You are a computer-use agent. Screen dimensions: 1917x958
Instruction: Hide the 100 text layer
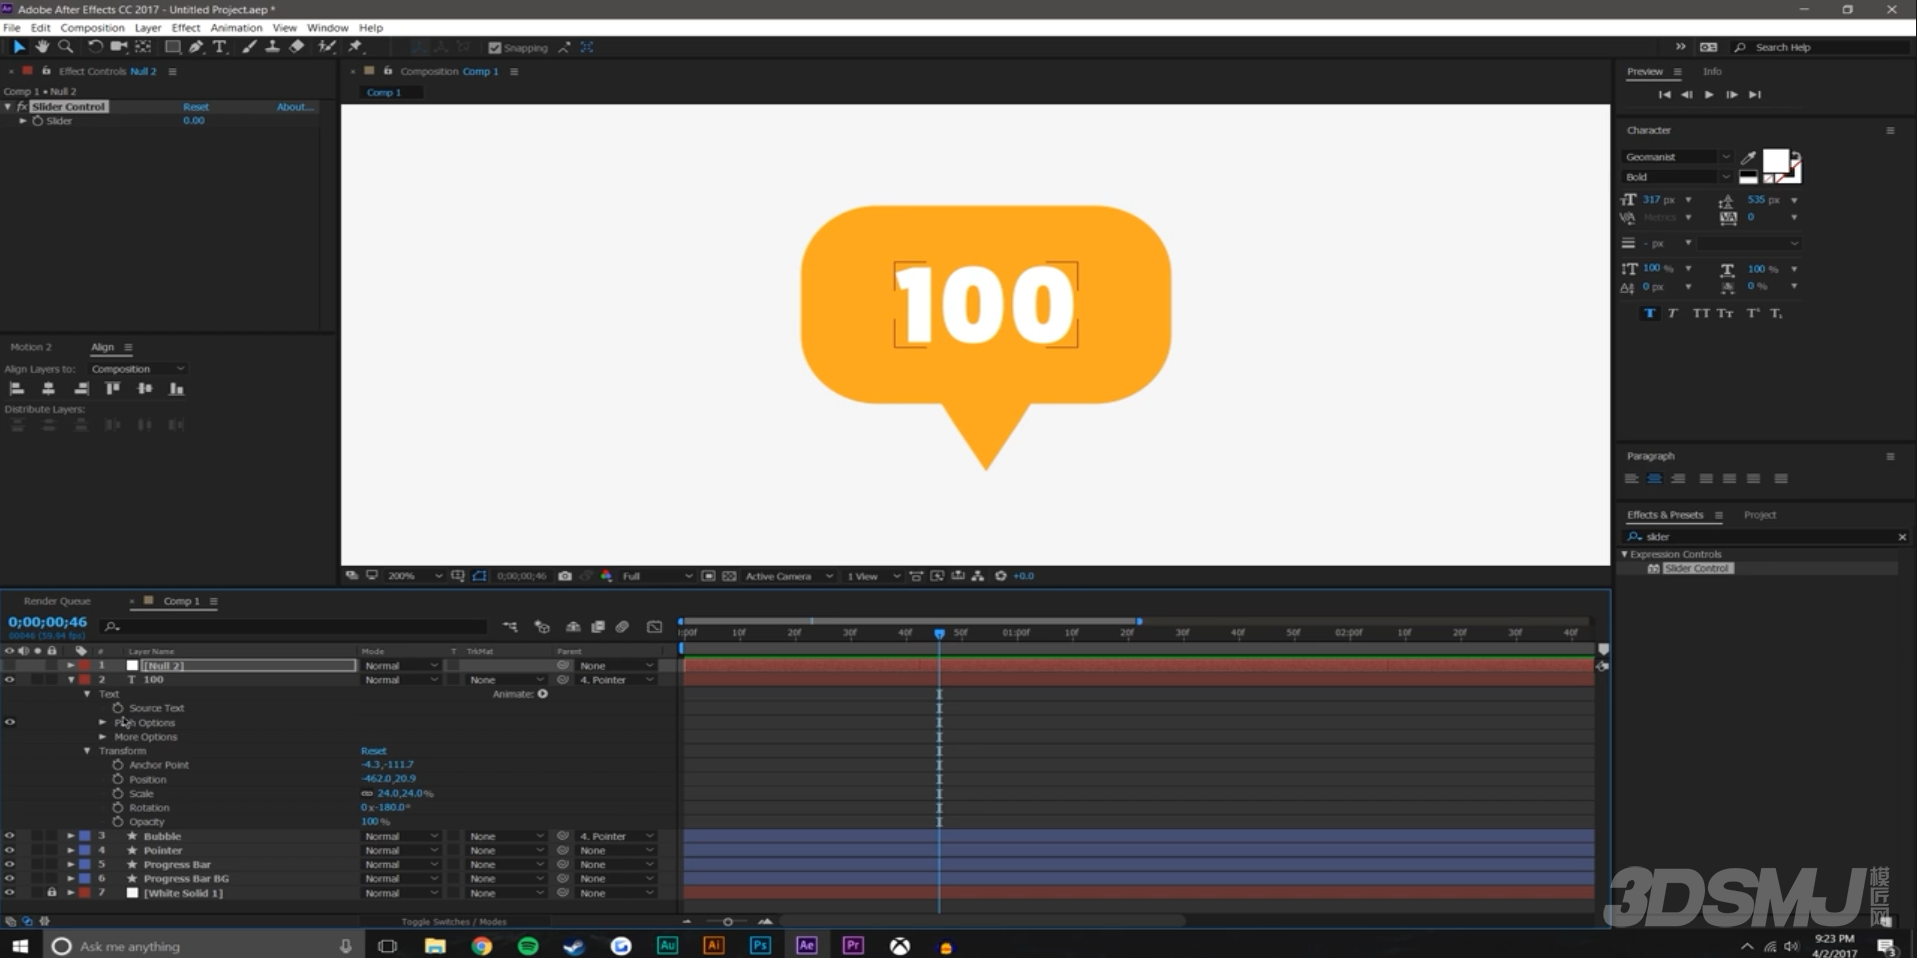pos(10,680)
